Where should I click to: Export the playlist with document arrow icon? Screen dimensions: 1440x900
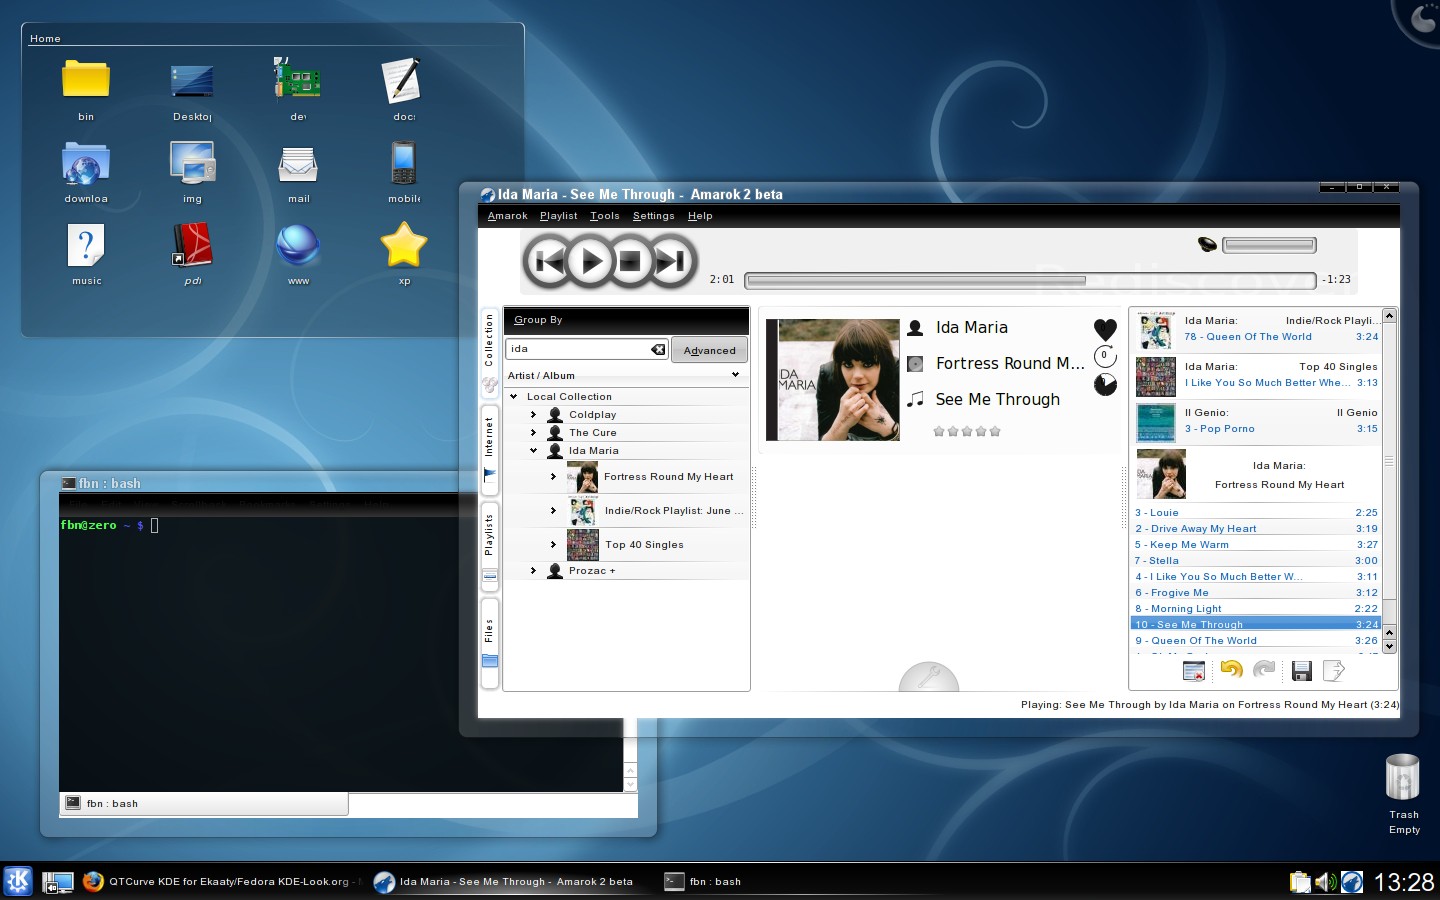1333,671
